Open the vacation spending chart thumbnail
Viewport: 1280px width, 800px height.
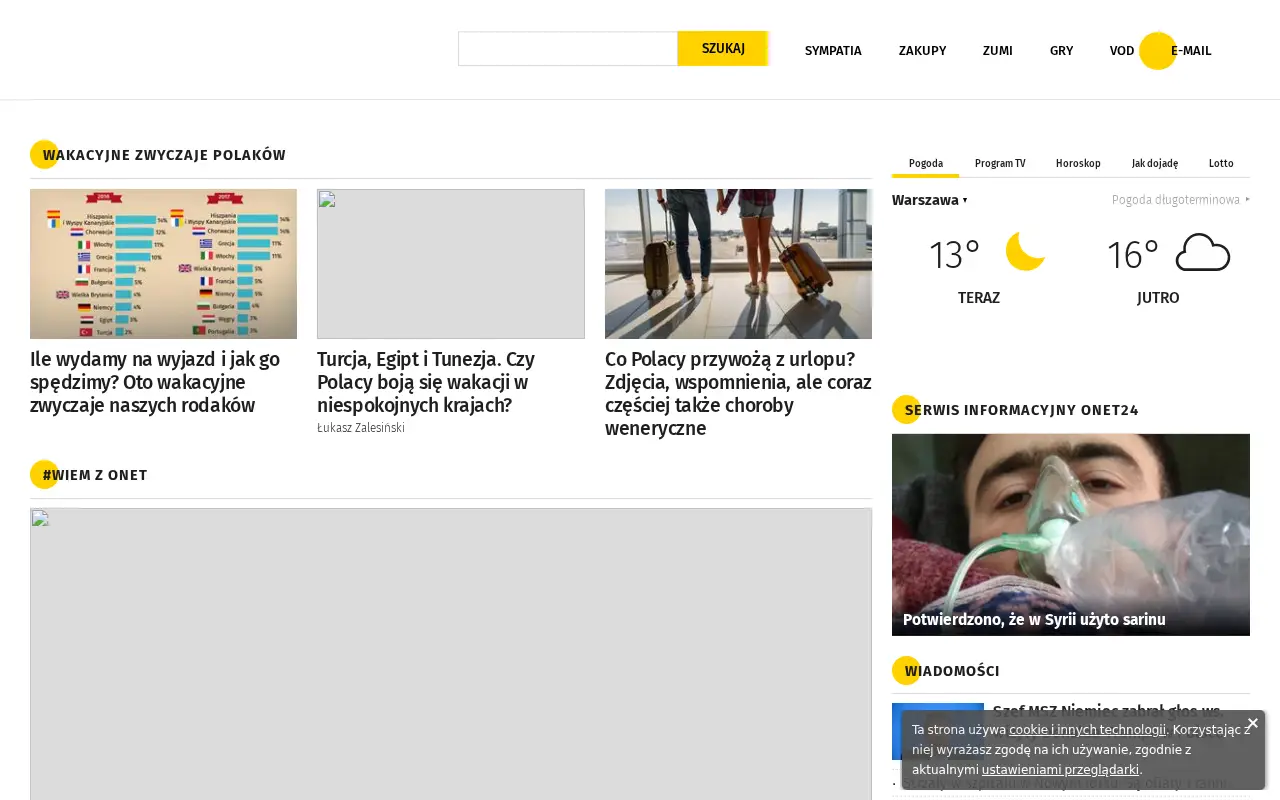pyautogui.click(x=163, y=264)
